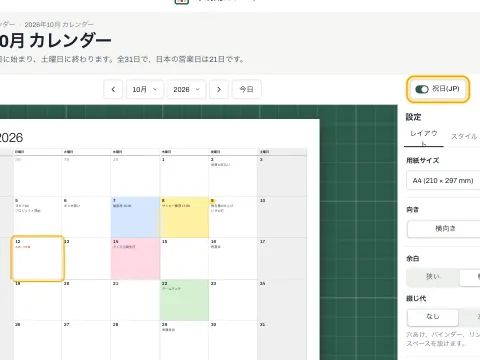Click the 2026年10月 カレンダー breadcrumb

59,24
